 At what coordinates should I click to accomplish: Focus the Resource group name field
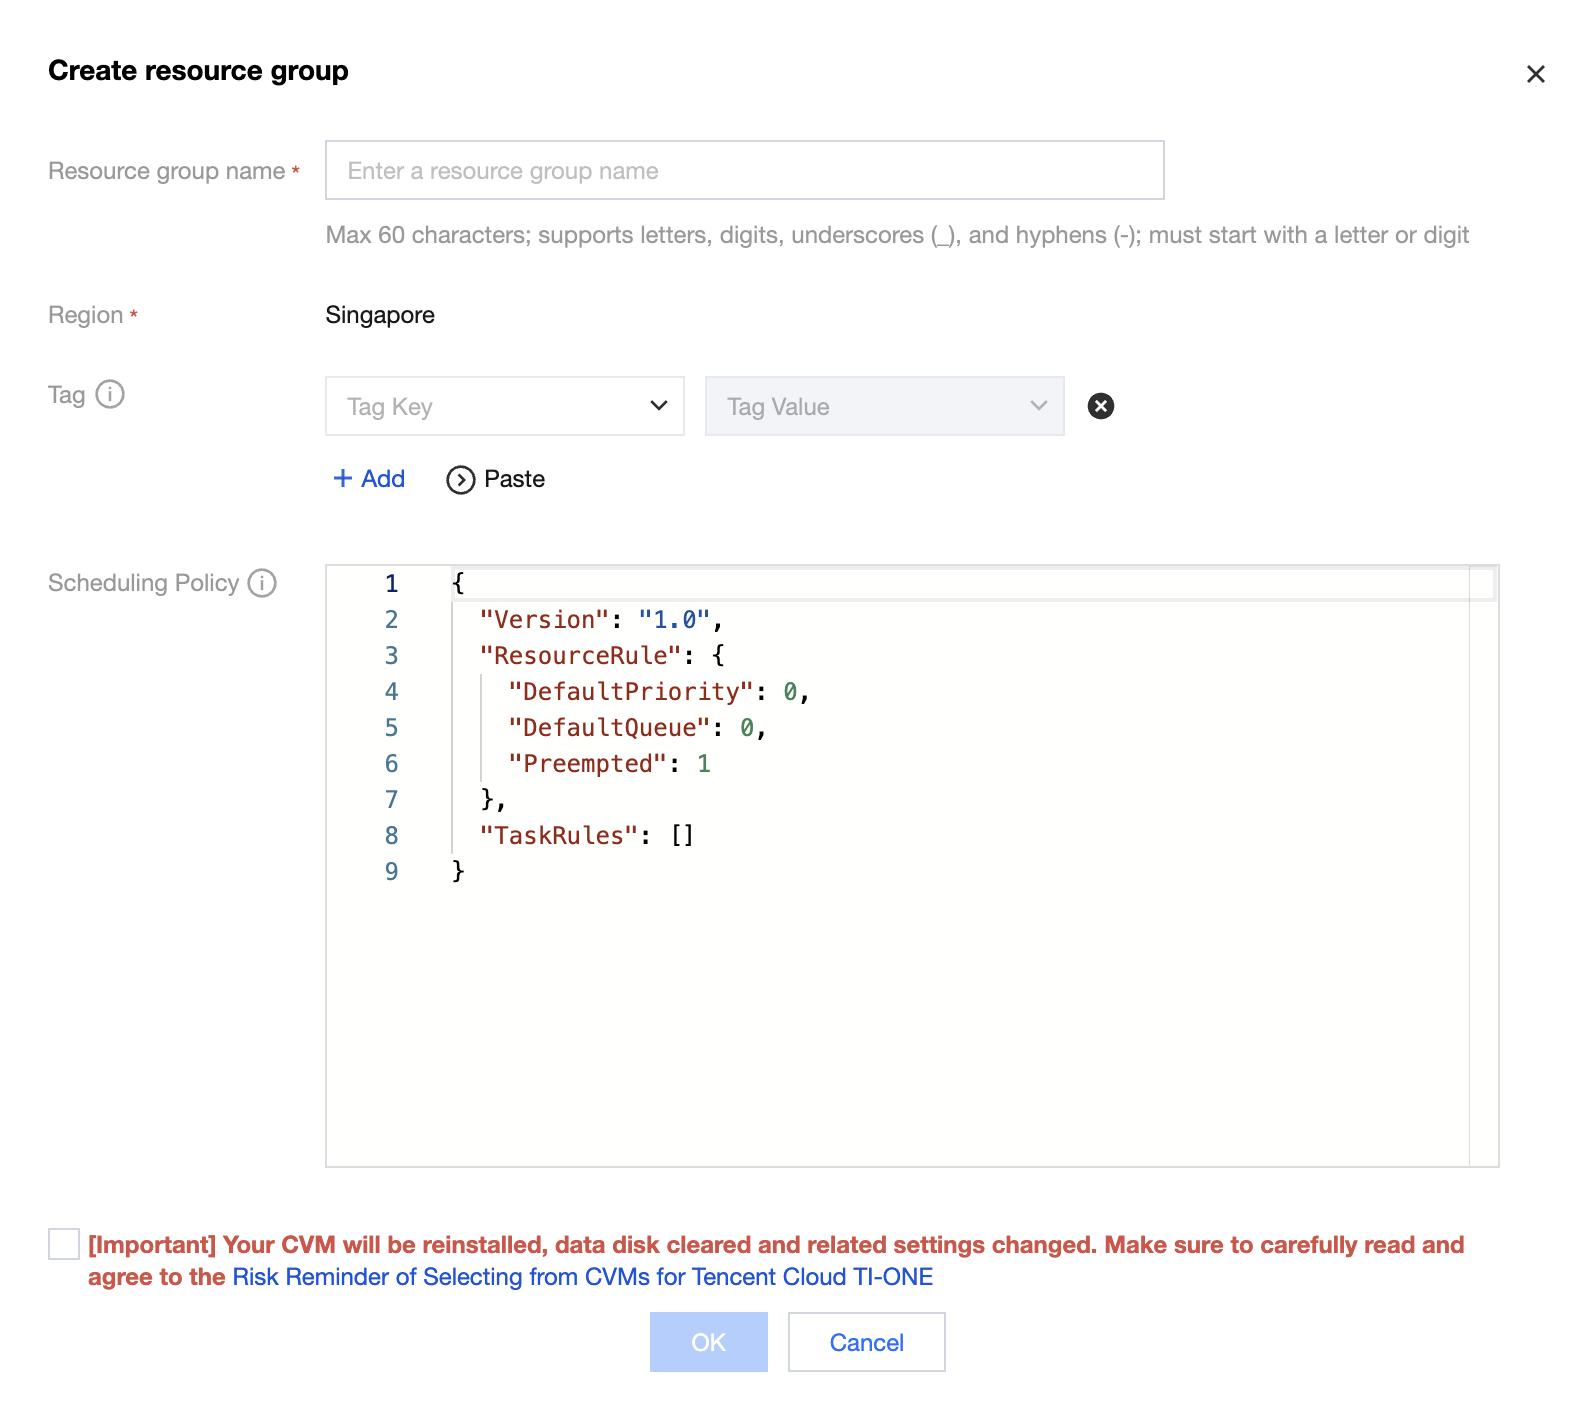744,171
